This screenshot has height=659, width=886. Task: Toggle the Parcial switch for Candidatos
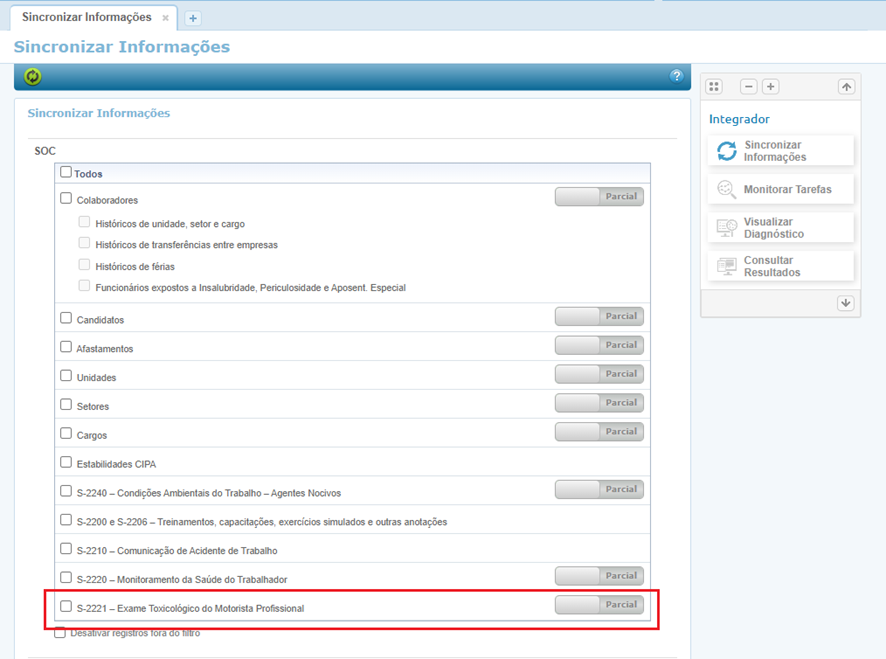[599, 316]
